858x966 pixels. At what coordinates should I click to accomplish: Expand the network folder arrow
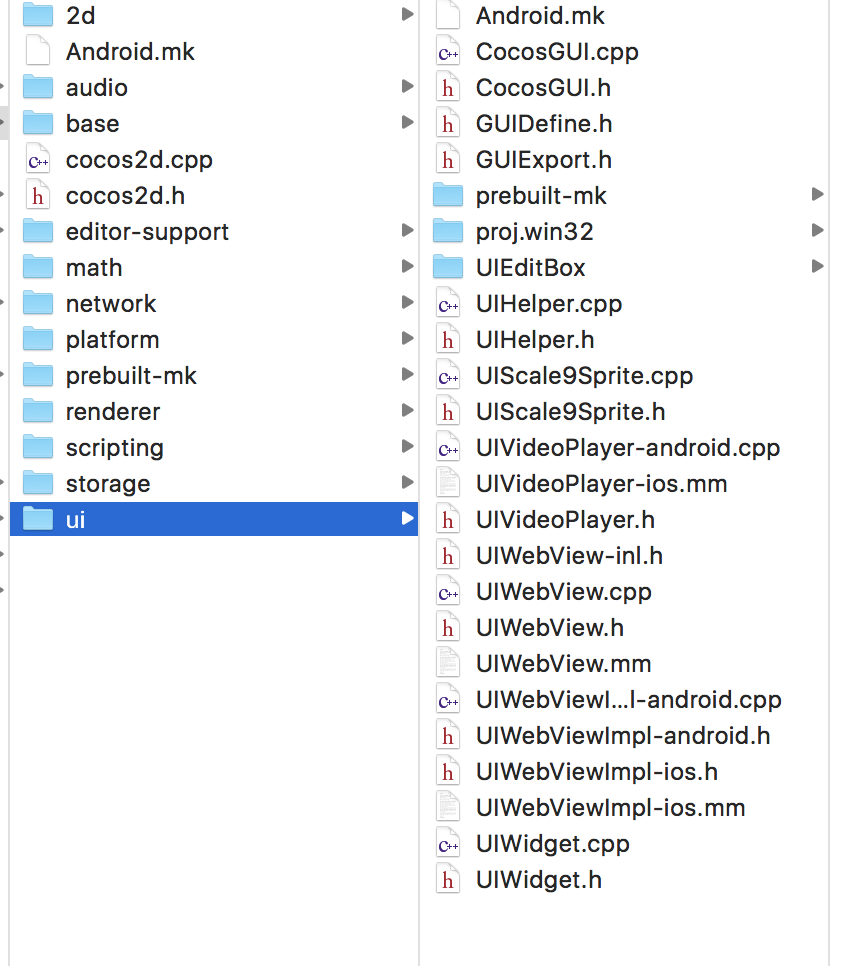point(407,302)
